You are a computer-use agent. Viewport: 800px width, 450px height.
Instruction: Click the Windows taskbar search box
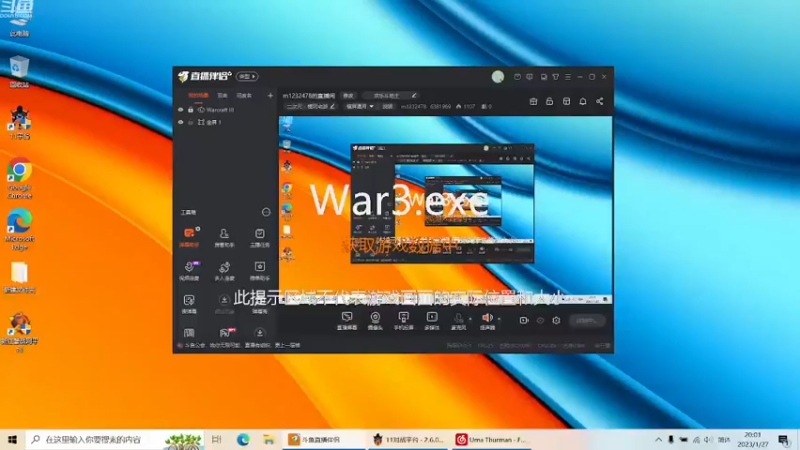[115, 439]
